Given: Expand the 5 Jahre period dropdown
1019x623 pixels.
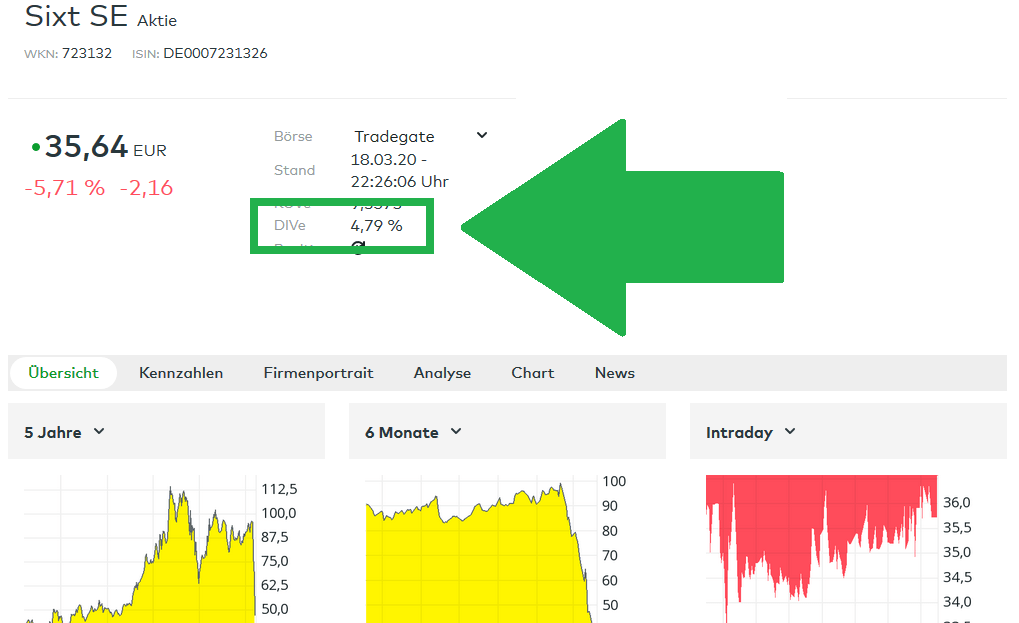Looking at the screenshot, I should coord(64,432).
